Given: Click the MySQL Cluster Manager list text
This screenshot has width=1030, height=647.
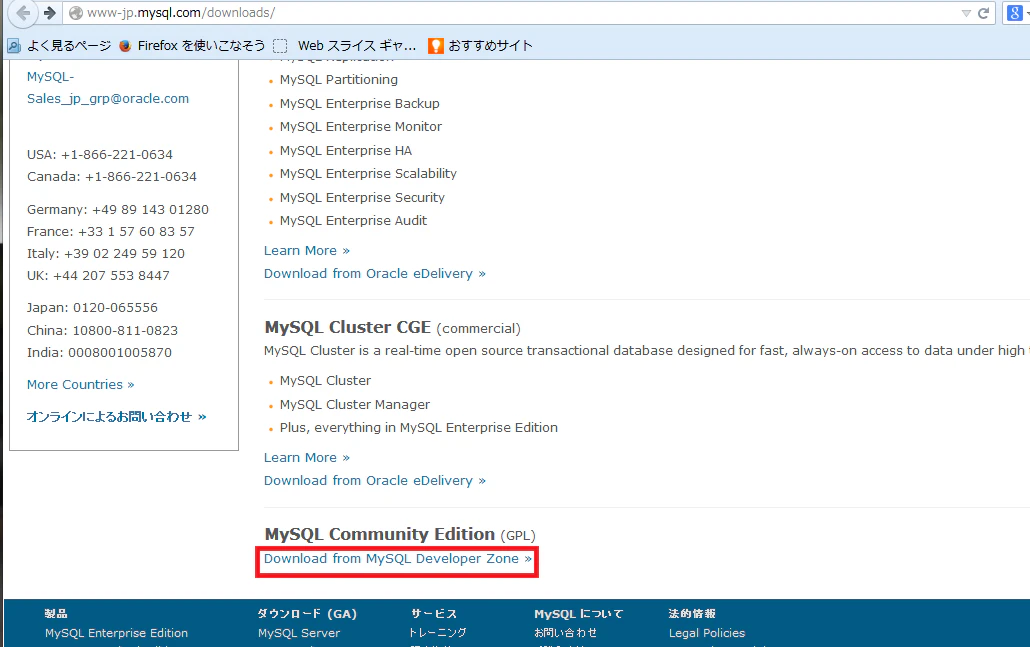Looking at the screenshot, I should tap(355, 404).
